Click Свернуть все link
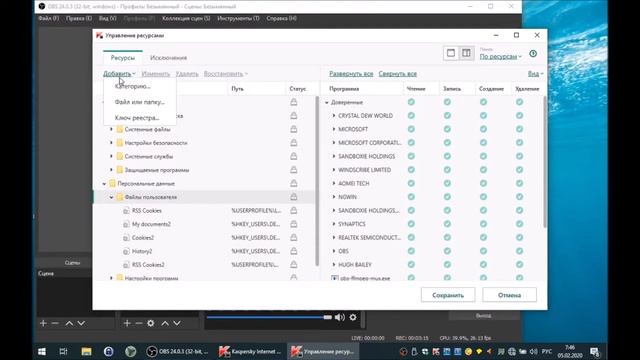The image size is (640, 360). coord(398,74)
